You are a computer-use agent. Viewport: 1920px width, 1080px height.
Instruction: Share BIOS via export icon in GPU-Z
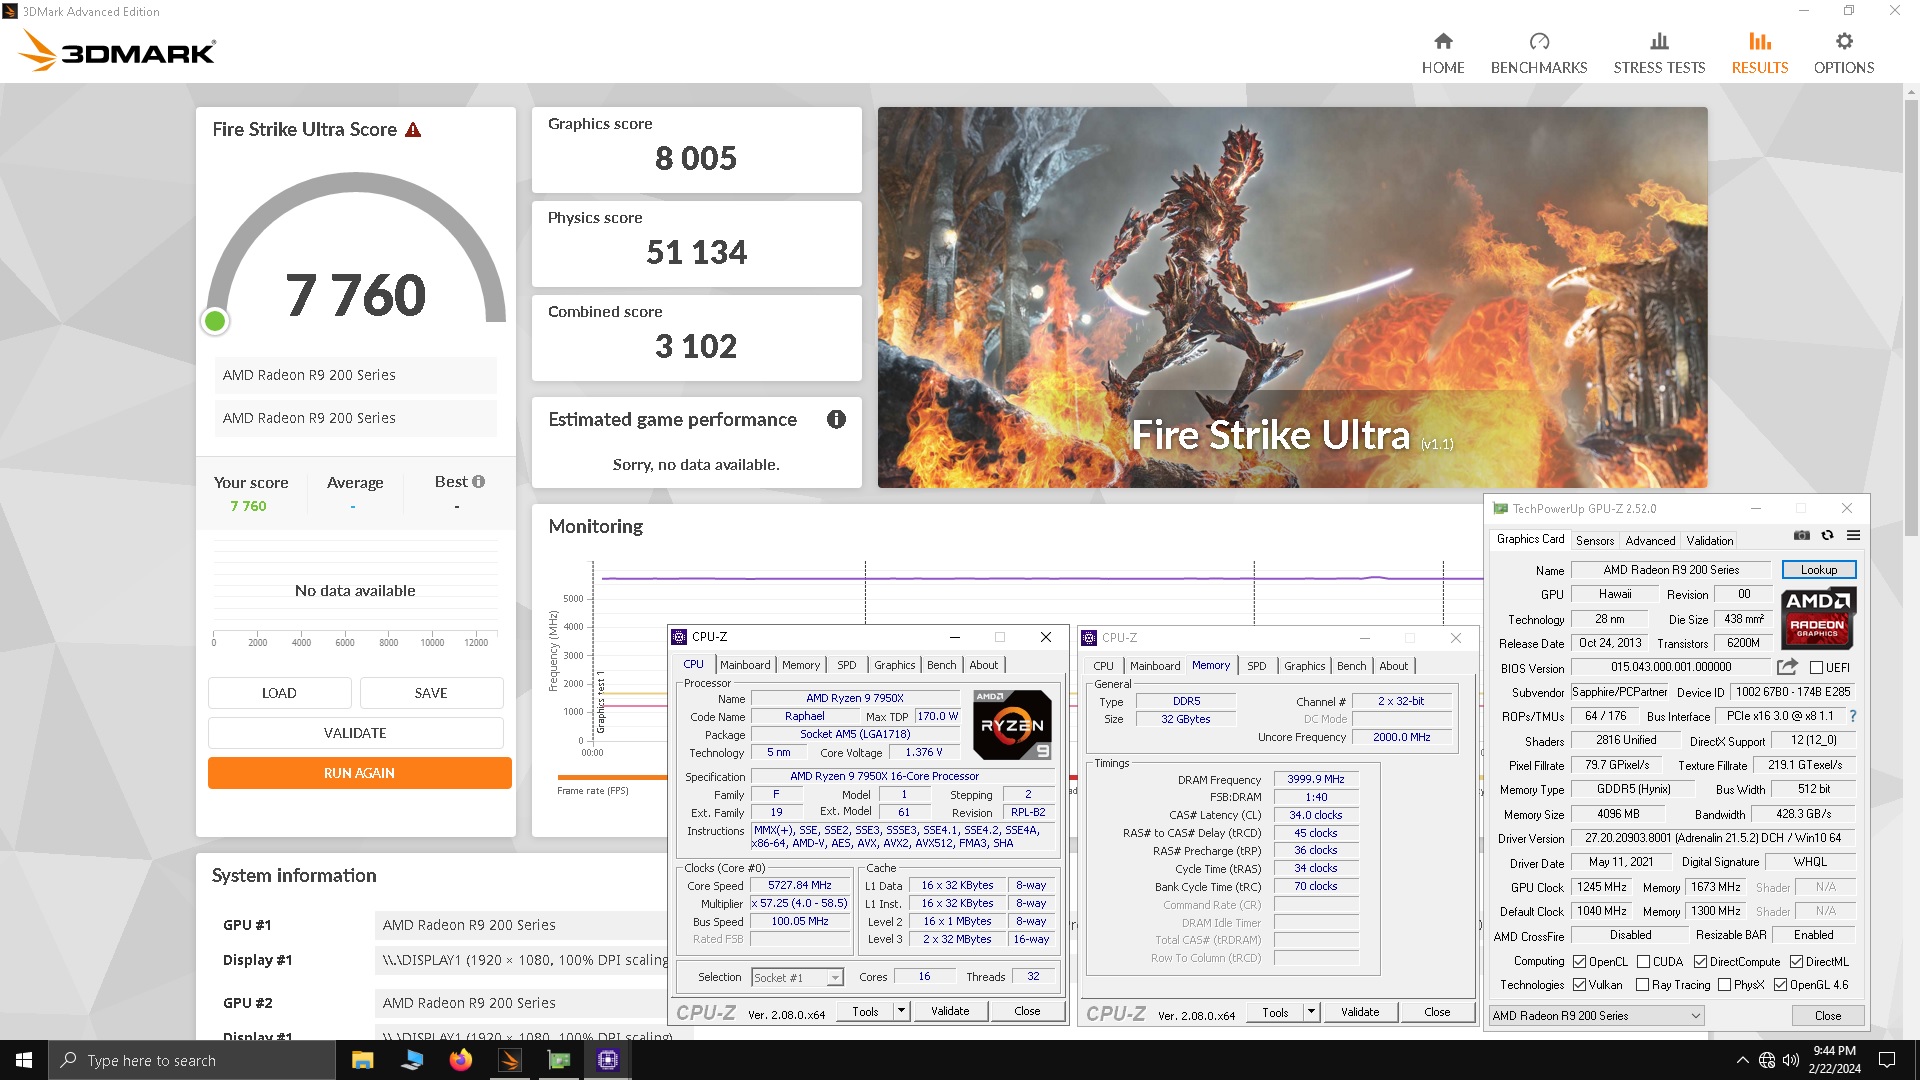click(x=1787, y=667)
